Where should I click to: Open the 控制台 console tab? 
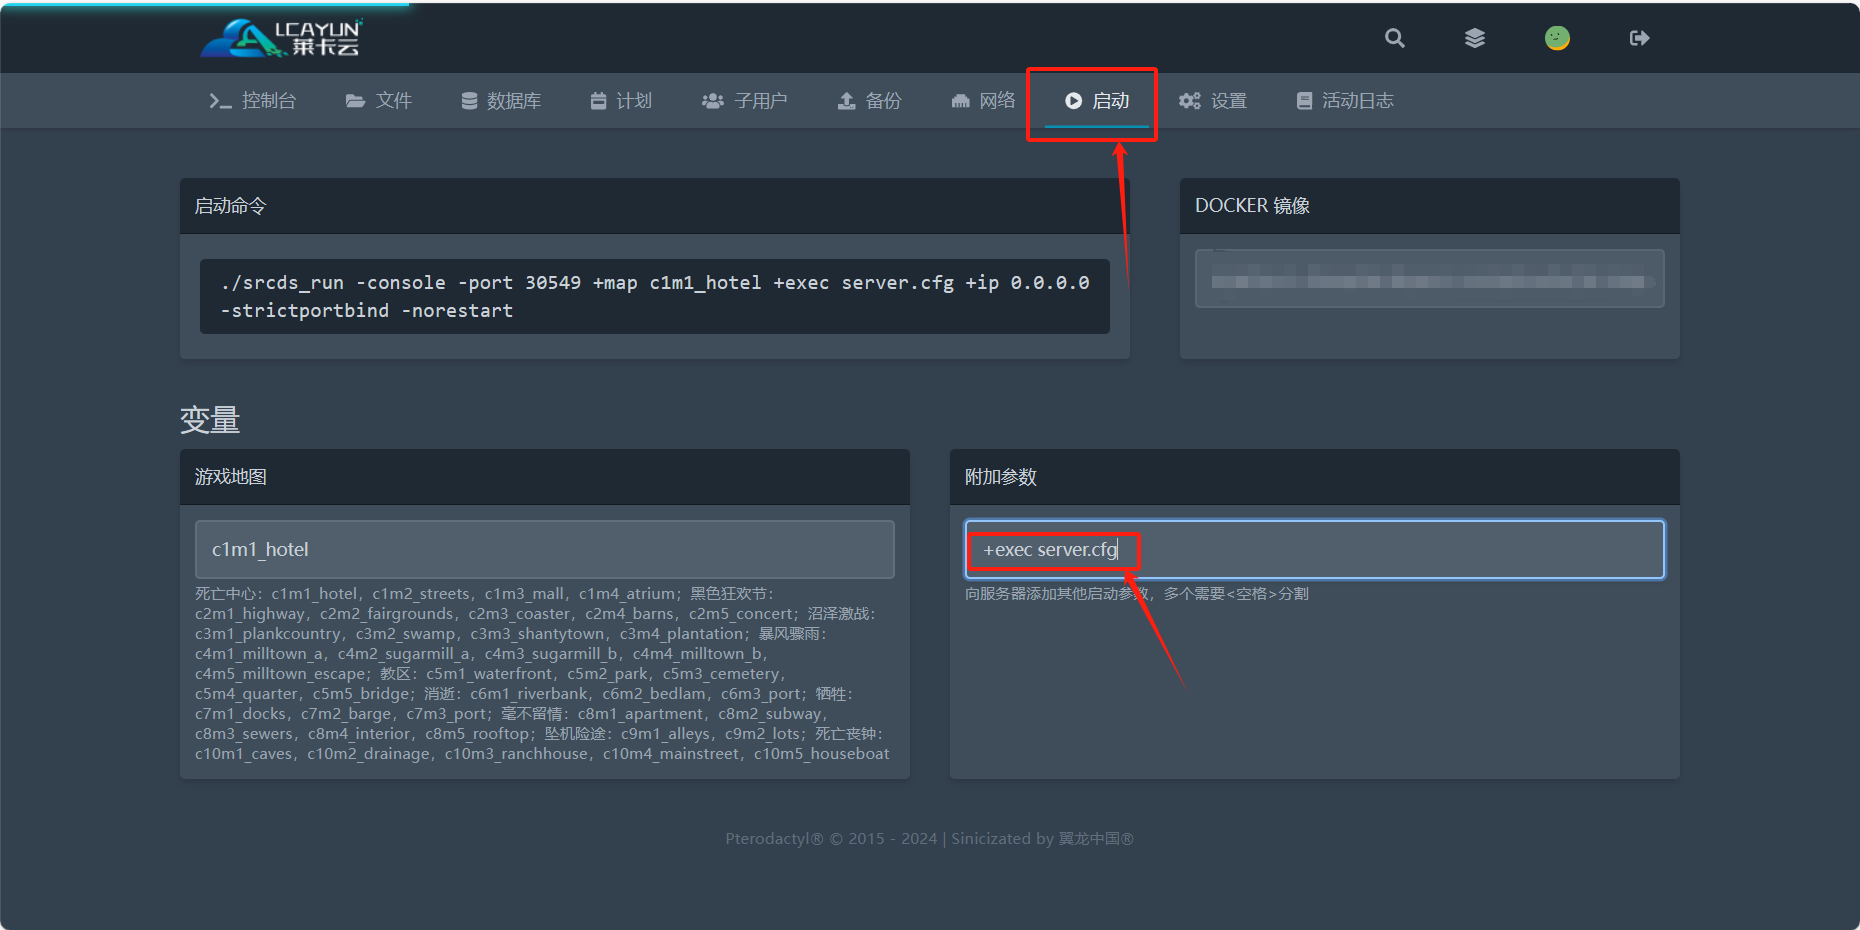(253, 101)
